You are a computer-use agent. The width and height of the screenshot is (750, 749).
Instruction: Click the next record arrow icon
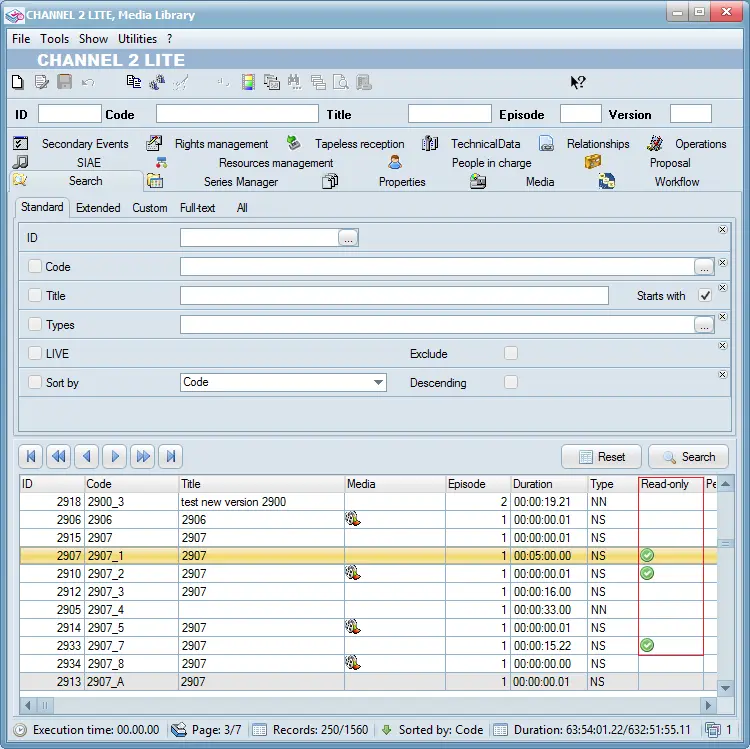(115, 457)
